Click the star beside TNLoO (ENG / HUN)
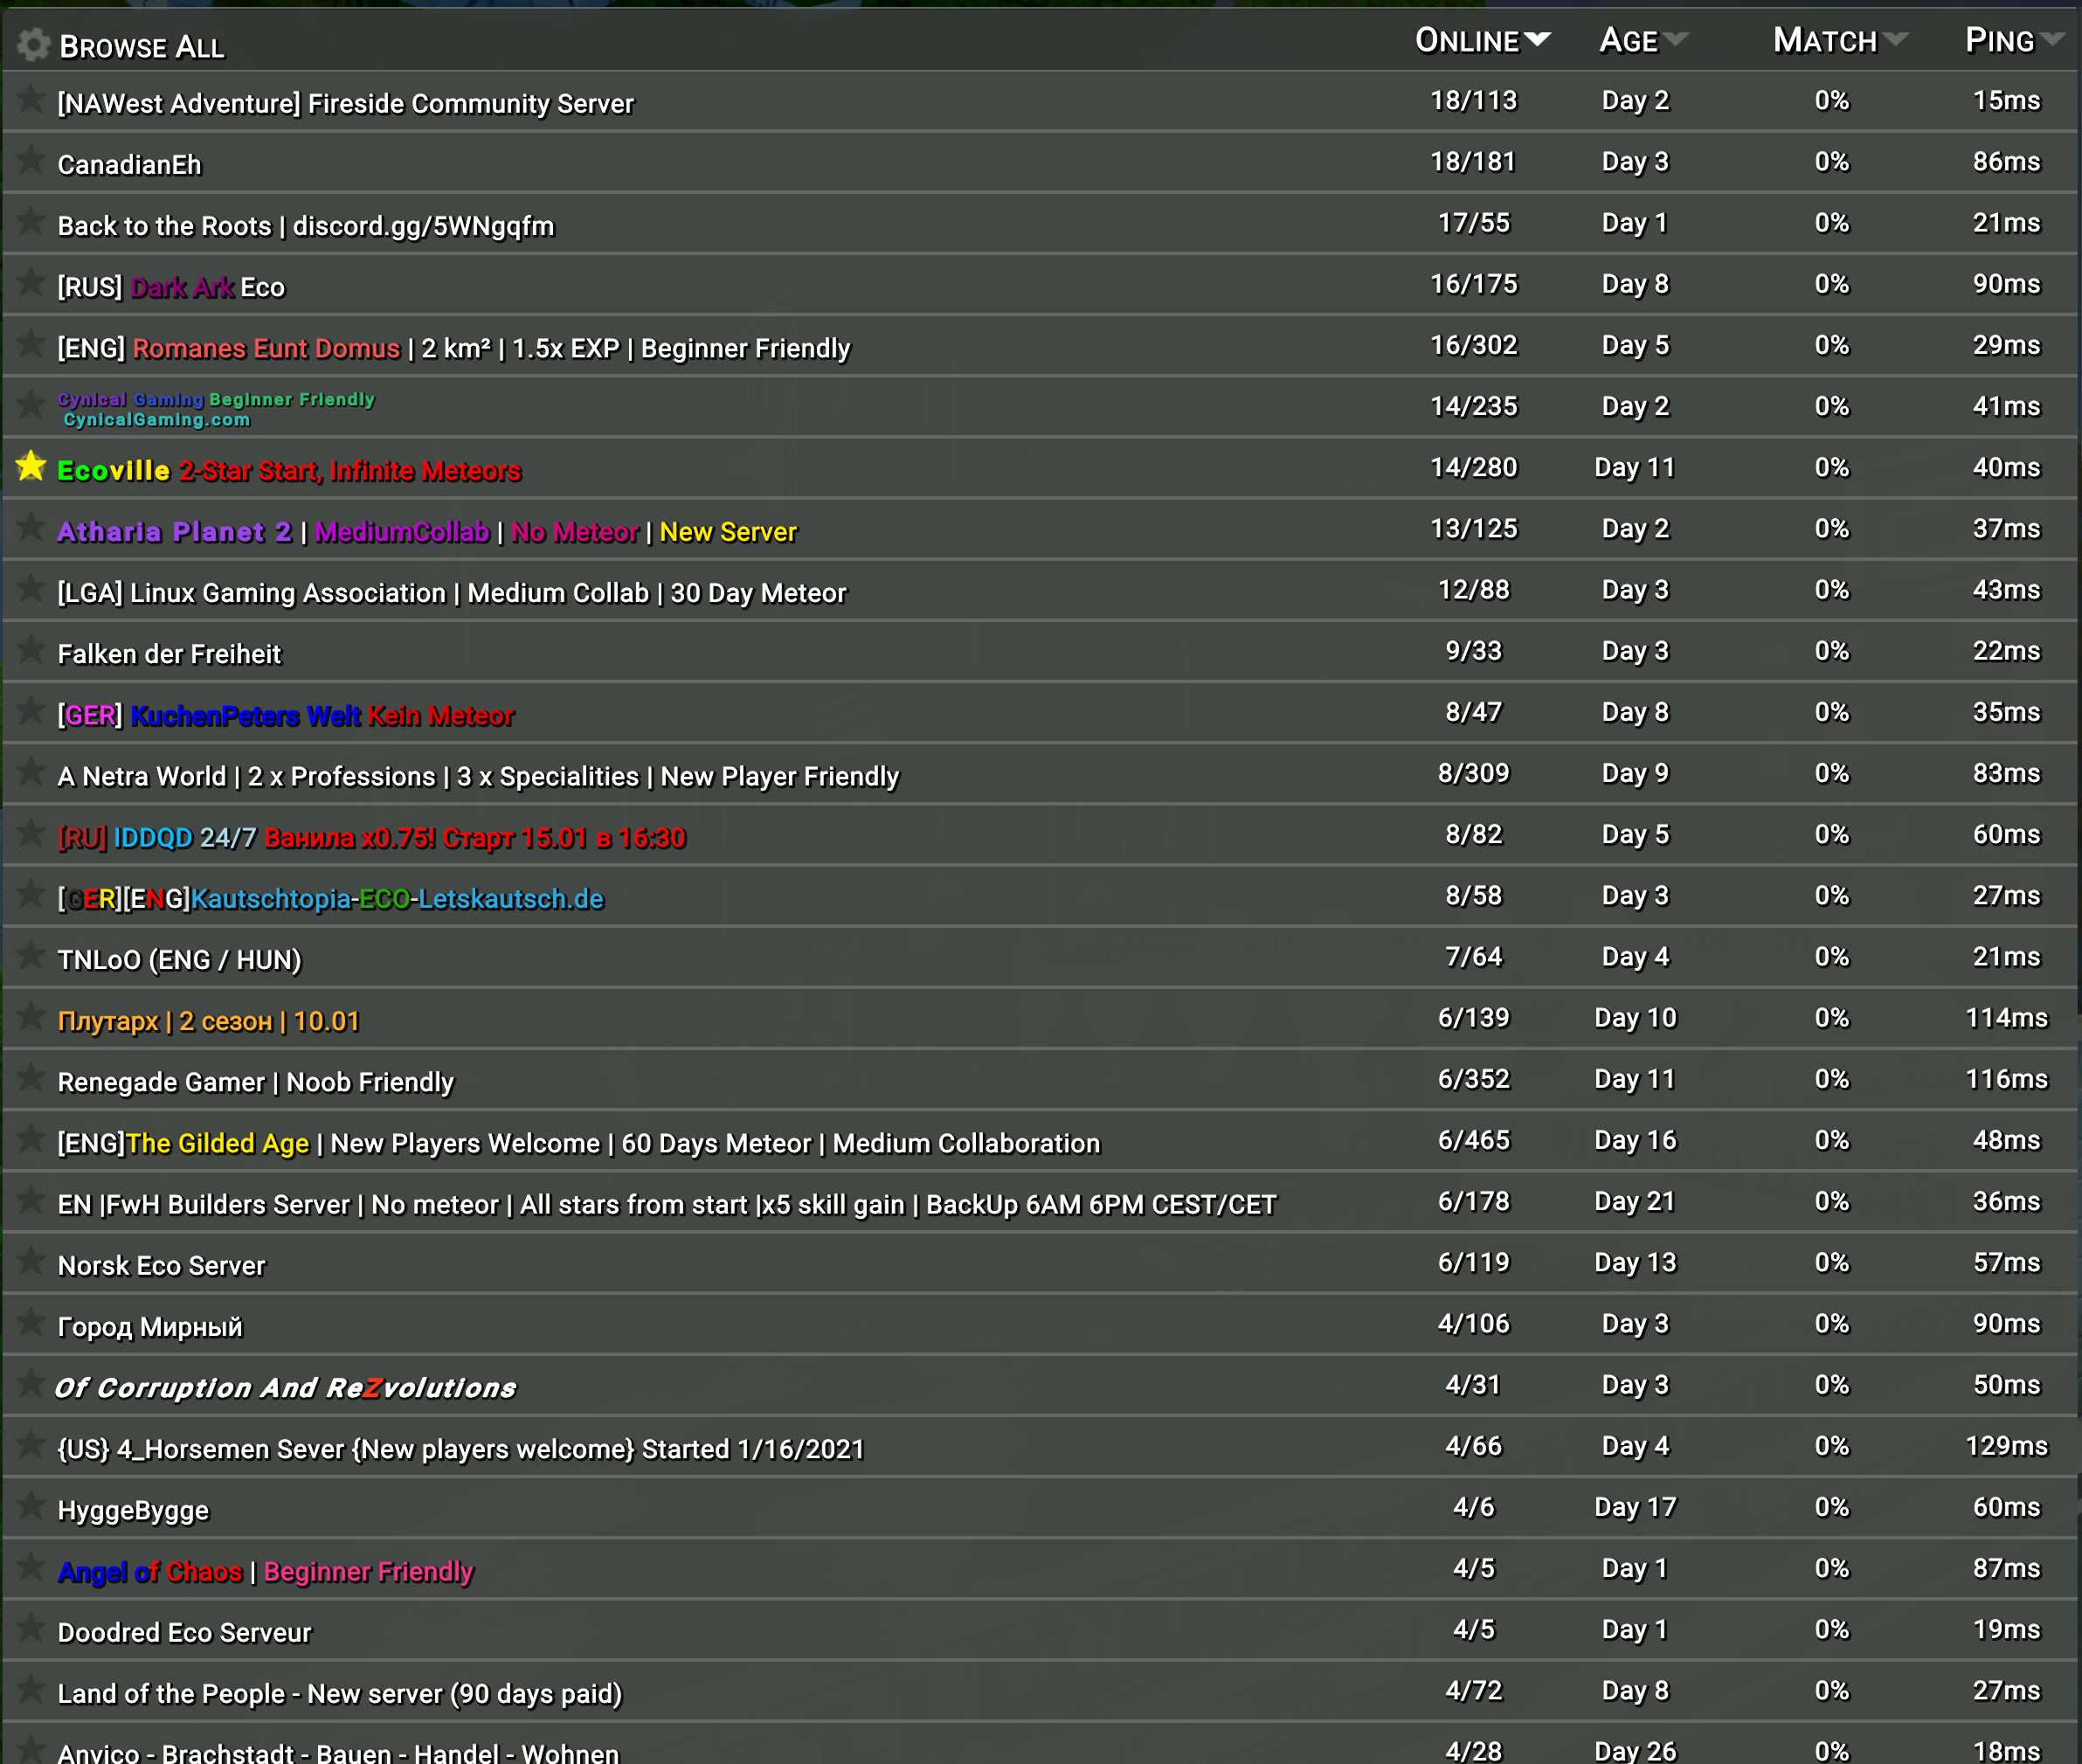 pyautogui.click(x=30, y=957)
